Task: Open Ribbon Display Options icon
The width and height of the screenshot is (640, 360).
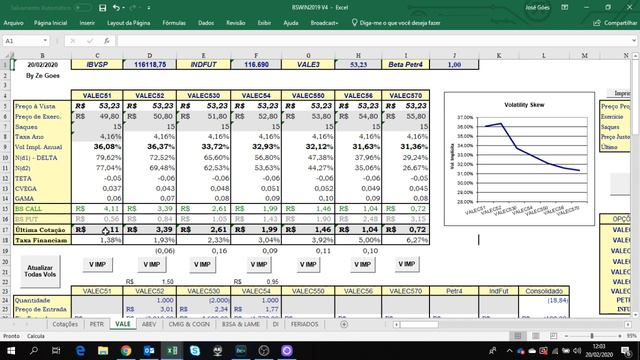Action: point(565,7)
